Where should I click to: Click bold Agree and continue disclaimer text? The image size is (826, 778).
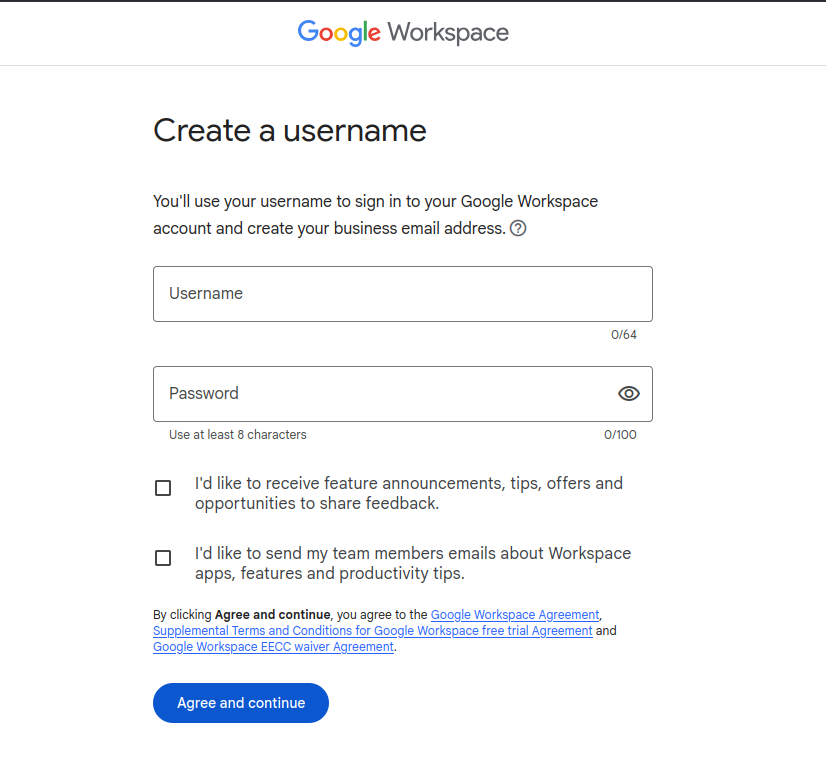(272, 615)
